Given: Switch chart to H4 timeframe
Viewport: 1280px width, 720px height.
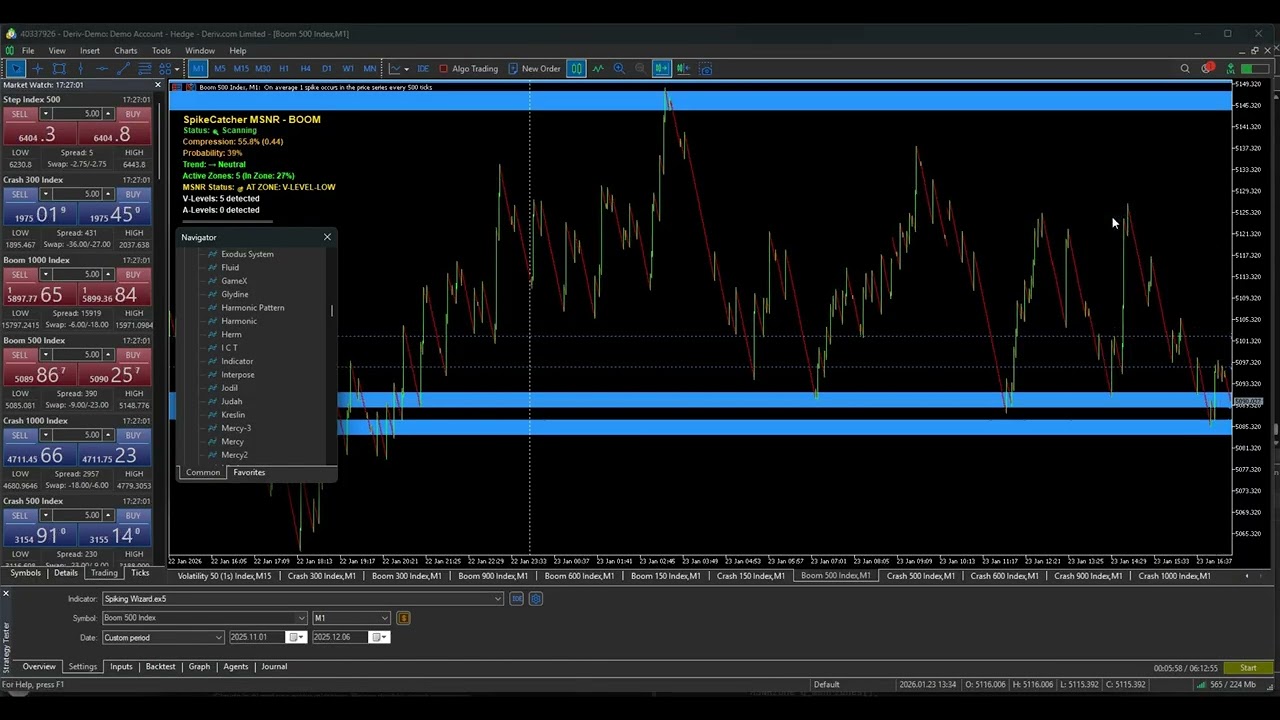Looking at the screenshot, I should (x=305, y=69).
